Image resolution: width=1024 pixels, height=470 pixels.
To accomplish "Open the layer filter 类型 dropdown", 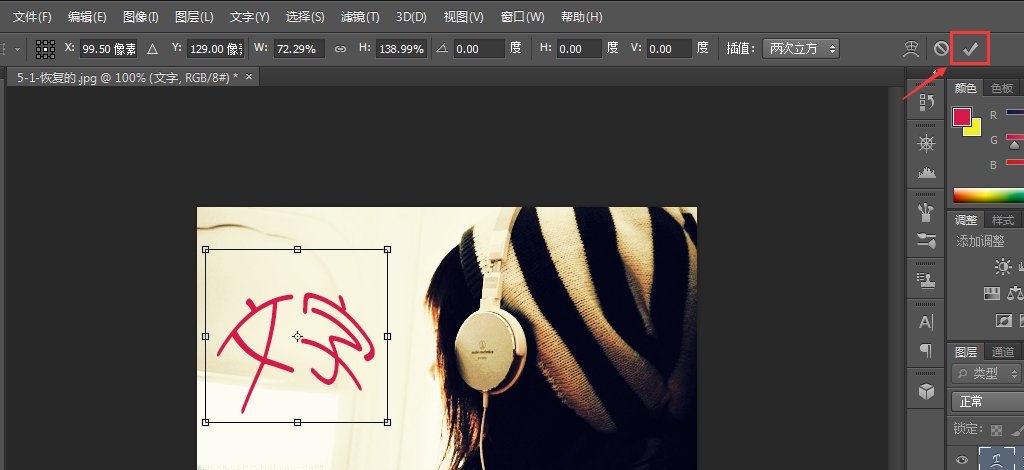I will [987, 373].
